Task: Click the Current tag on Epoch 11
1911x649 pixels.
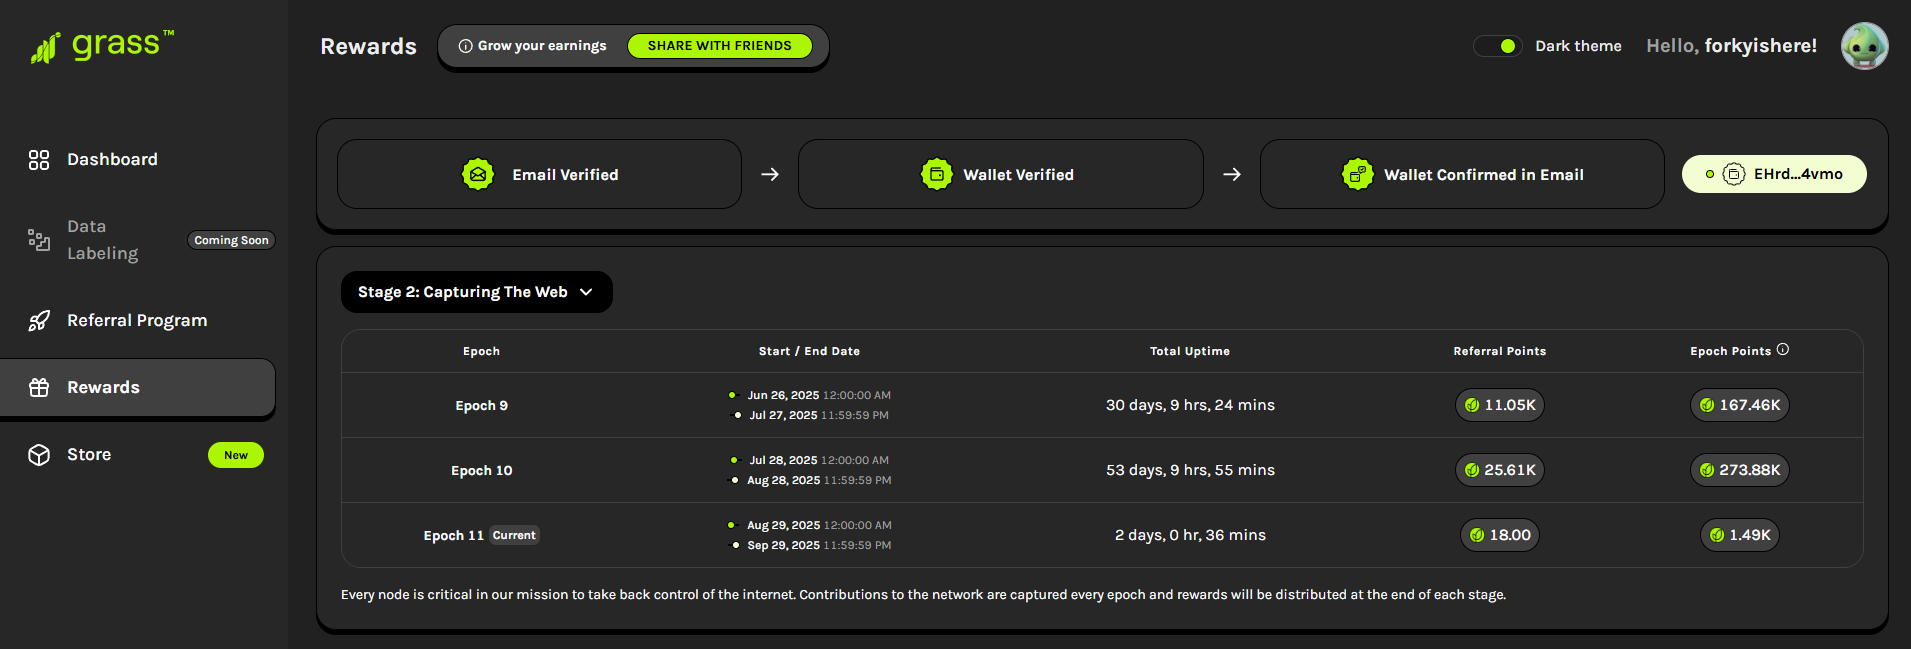Action: 514,535
